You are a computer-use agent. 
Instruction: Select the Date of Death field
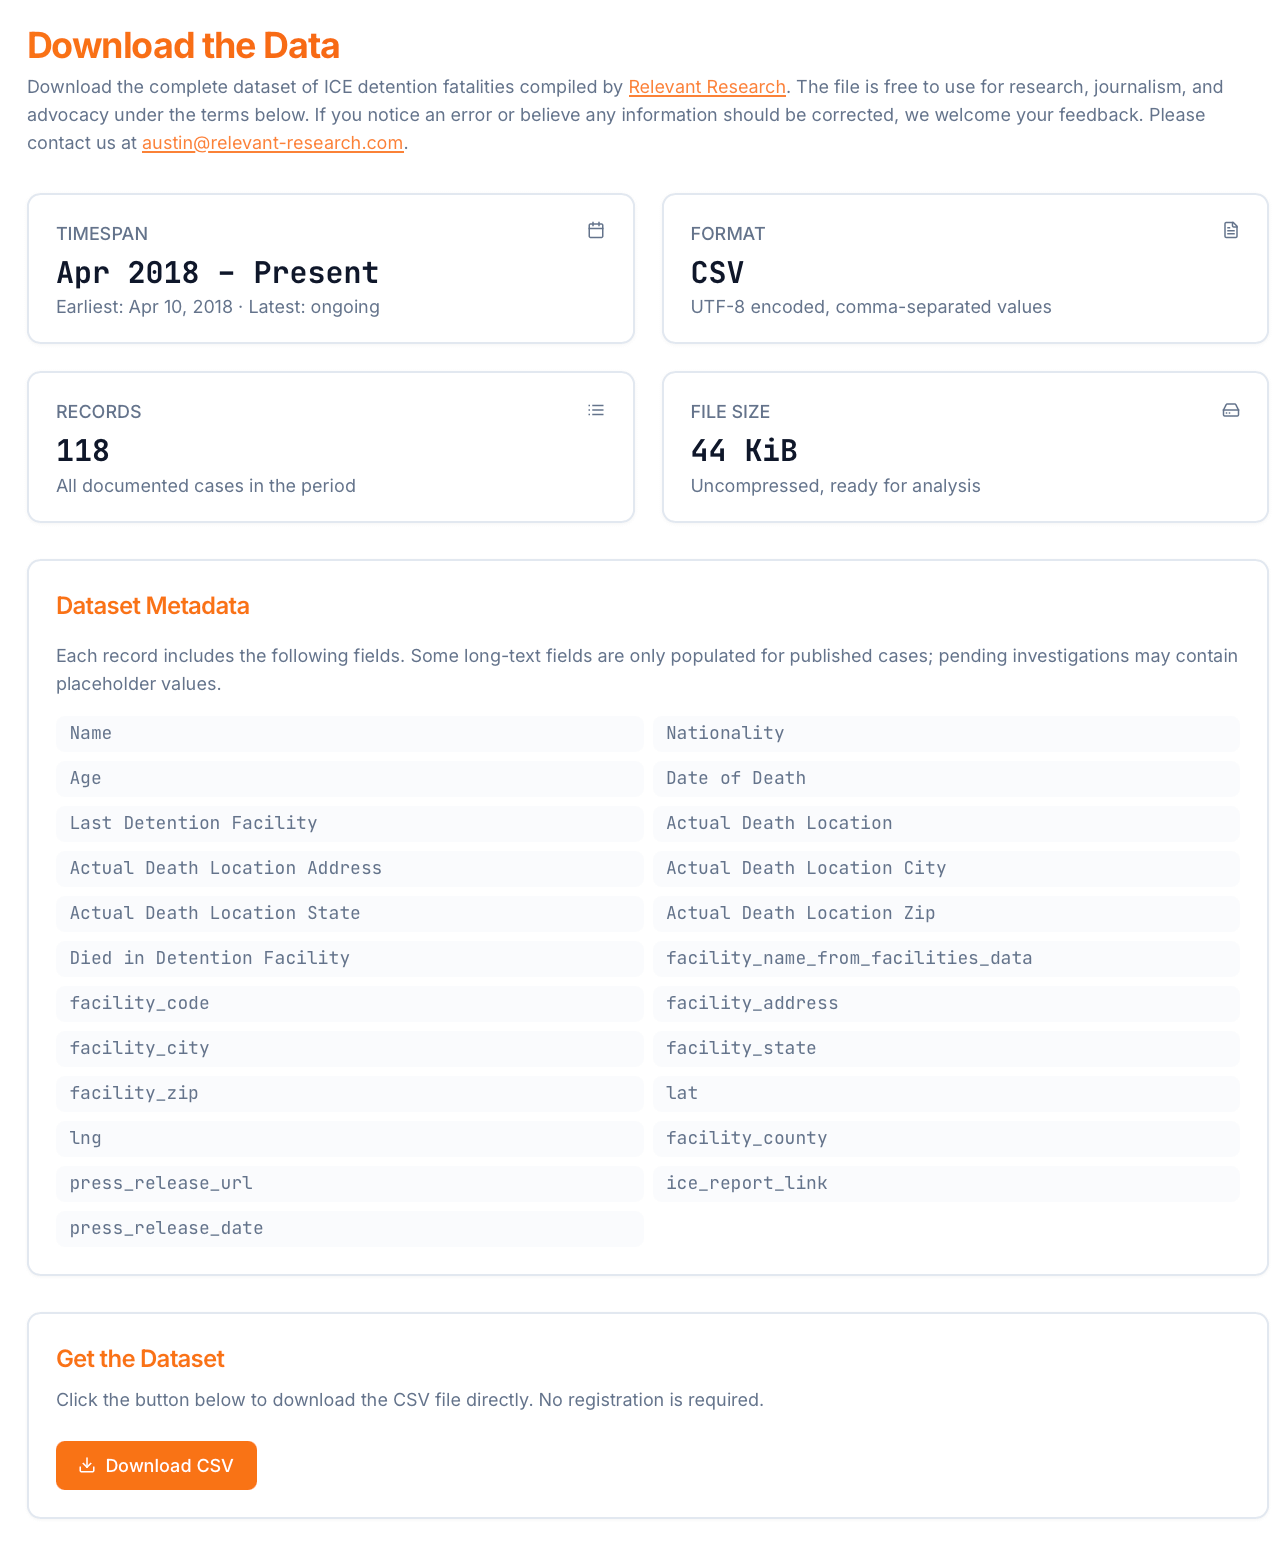(946, 778)
